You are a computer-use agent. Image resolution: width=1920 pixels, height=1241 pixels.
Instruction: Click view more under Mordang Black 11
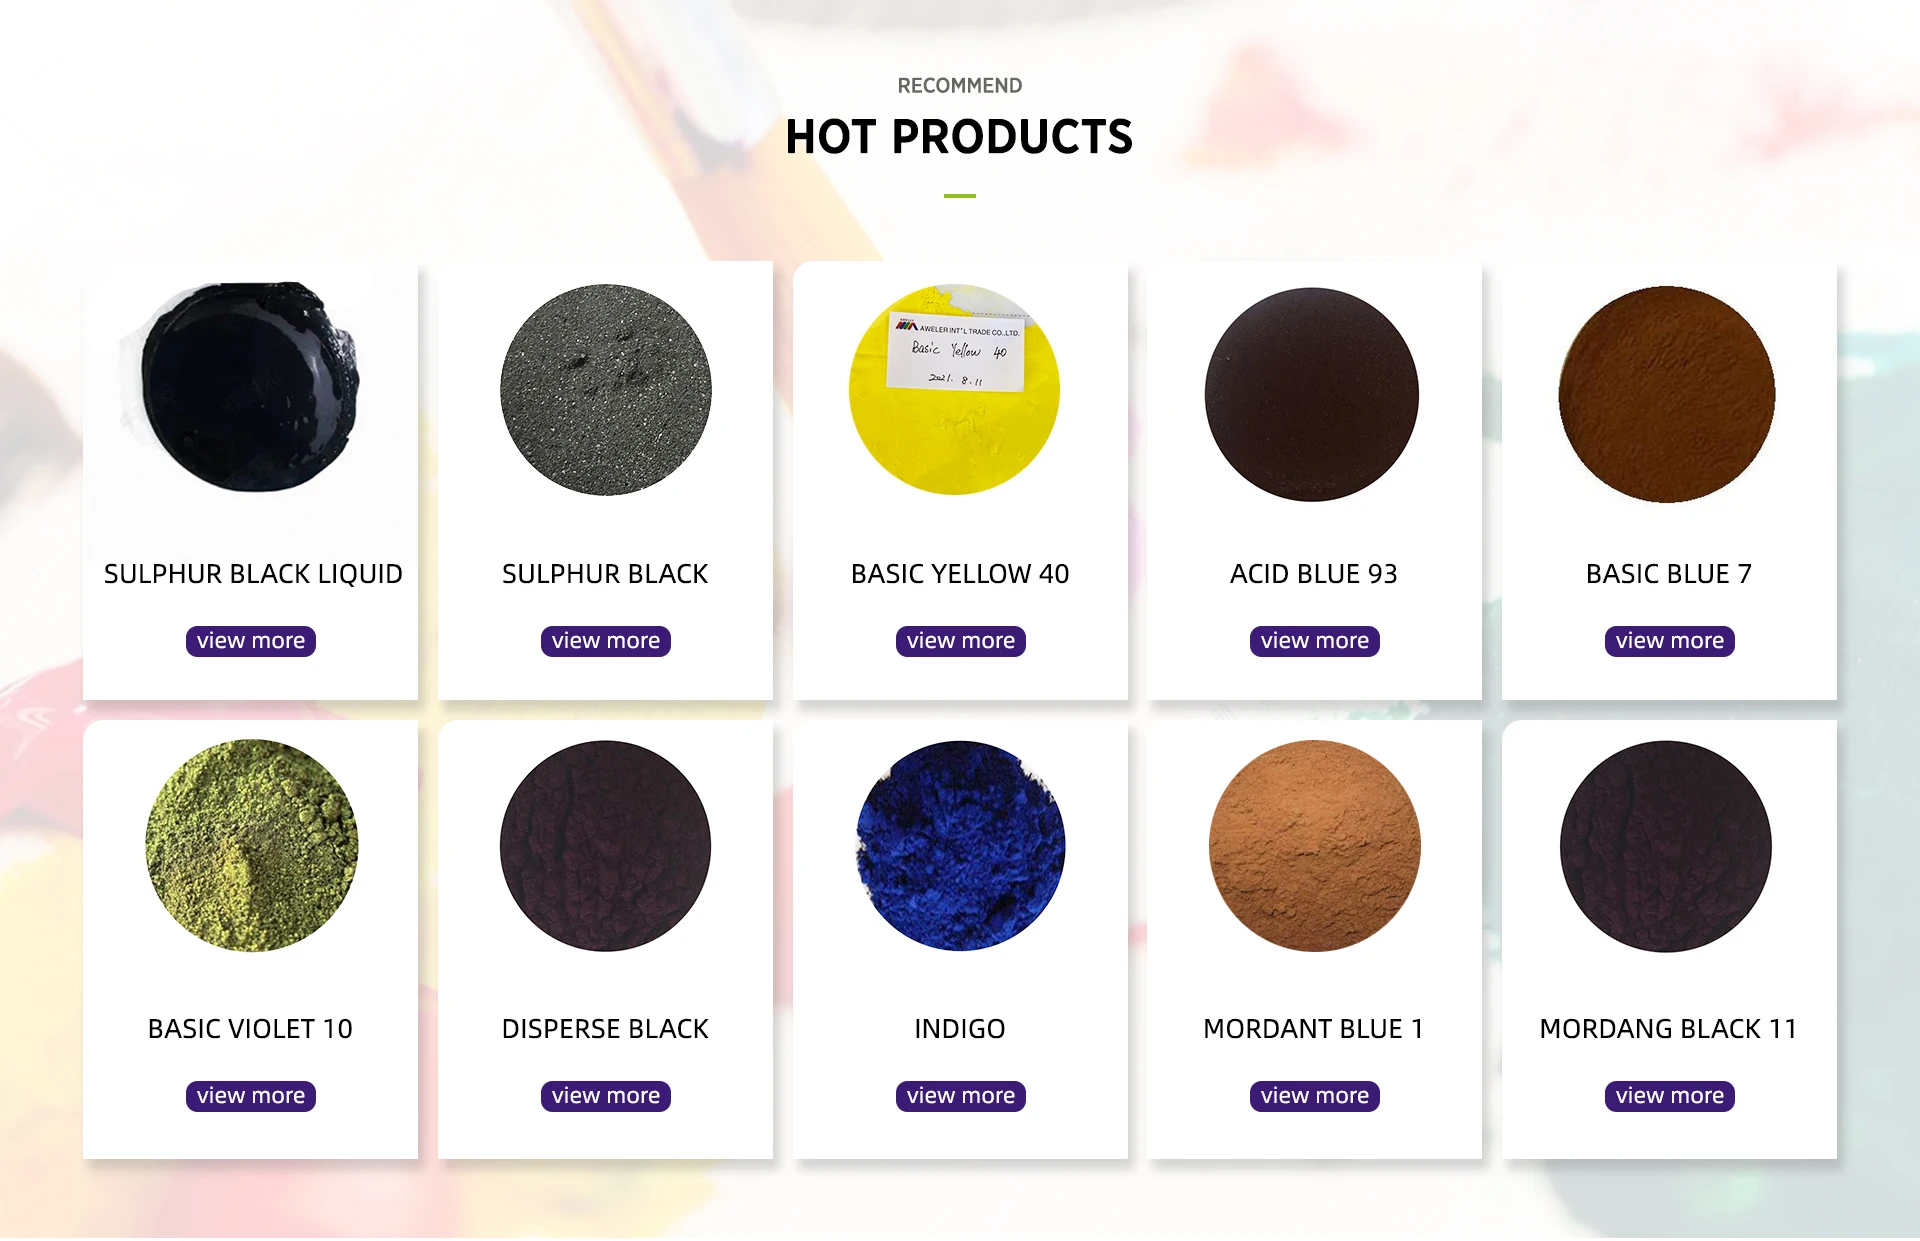1670,1096
